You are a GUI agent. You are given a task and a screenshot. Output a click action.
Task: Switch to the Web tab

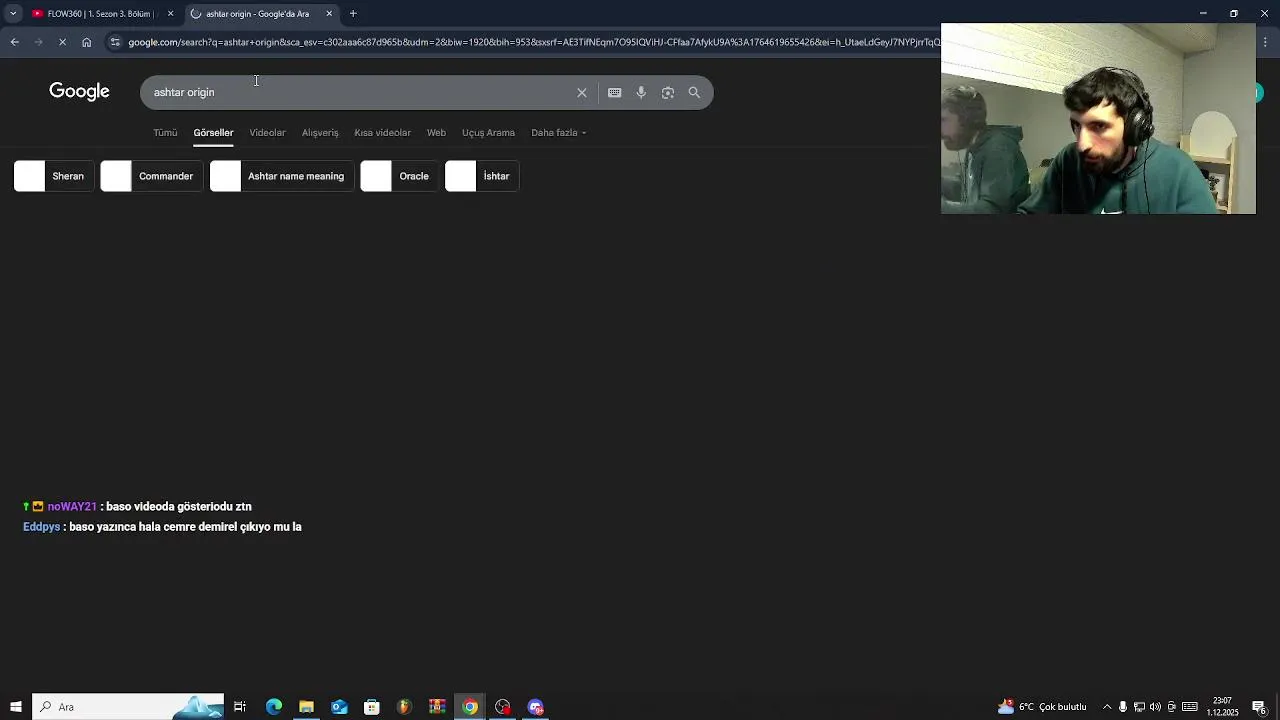pyautogui.click(x=436, y=133)
